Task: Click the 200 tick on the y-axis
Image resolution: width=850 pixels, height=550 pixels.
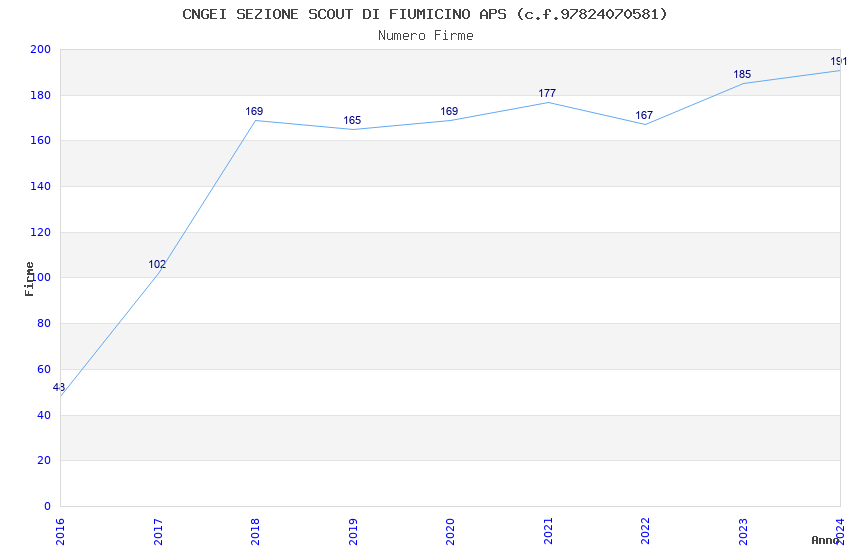Action: click(41, 50)
